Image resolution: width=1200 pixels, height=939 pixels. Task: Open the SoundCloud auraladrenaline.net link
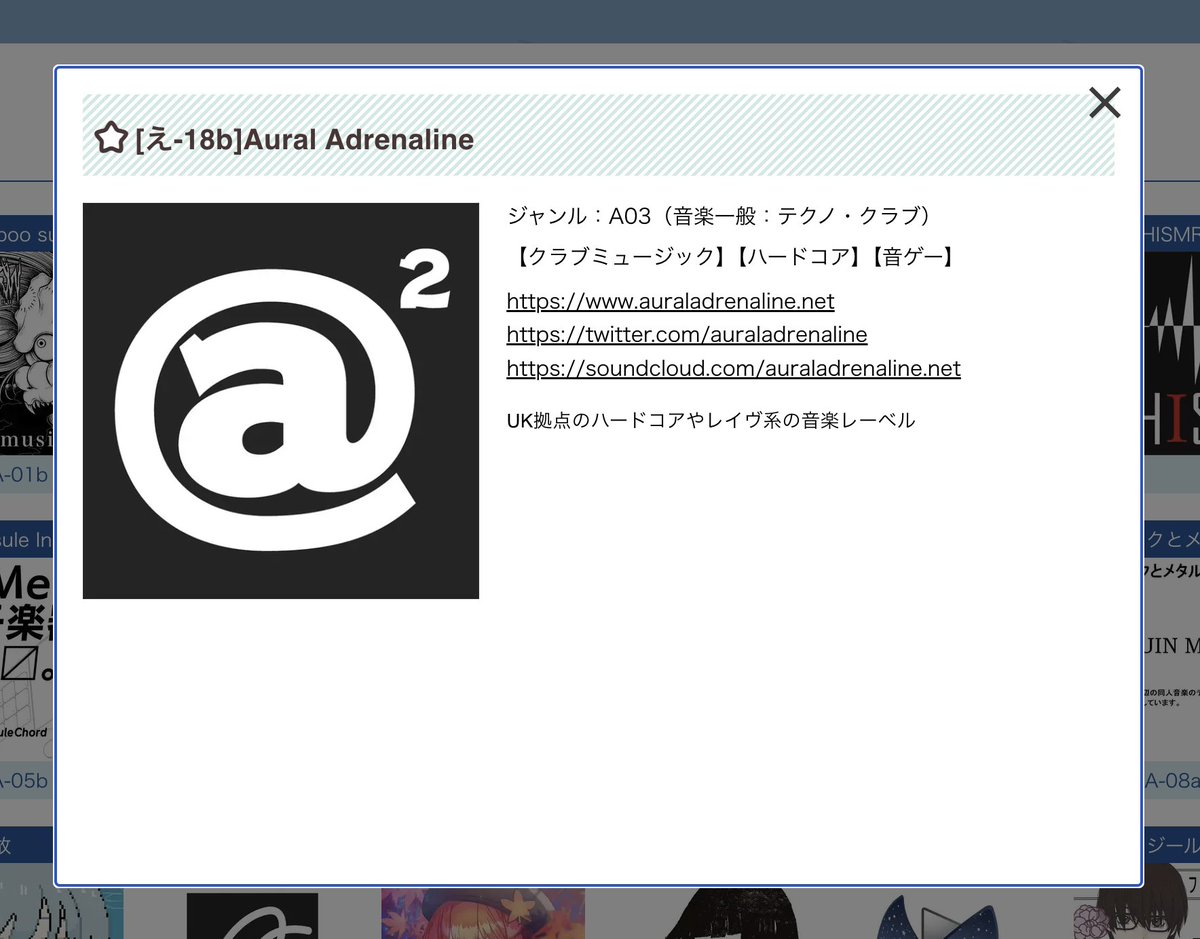pos(733,368)
